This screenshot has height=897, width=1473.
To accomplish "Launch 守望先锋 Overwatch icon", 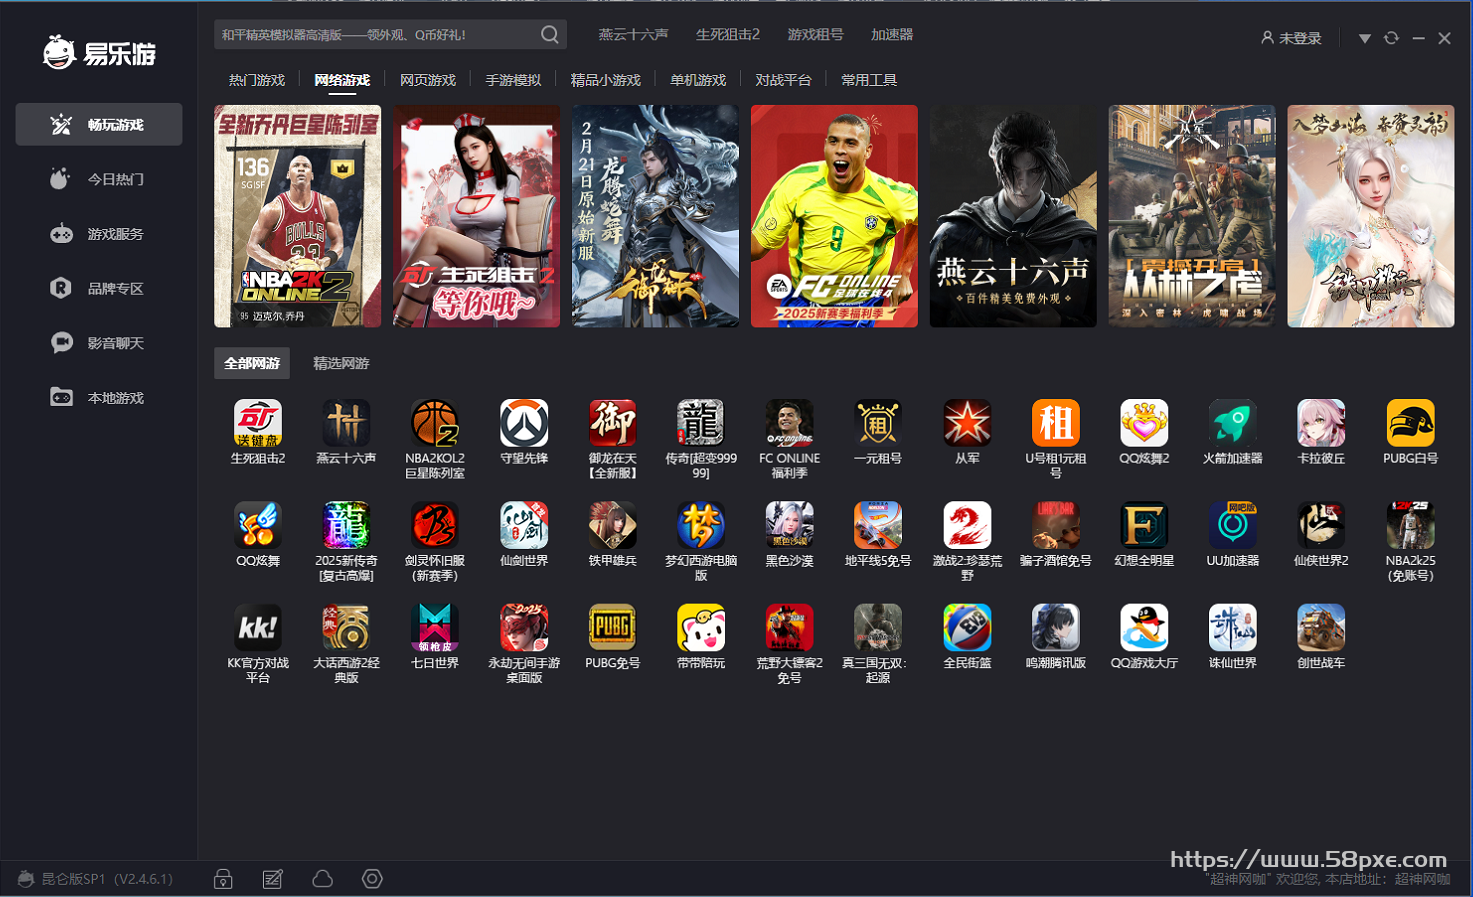I will pos(524,423).
